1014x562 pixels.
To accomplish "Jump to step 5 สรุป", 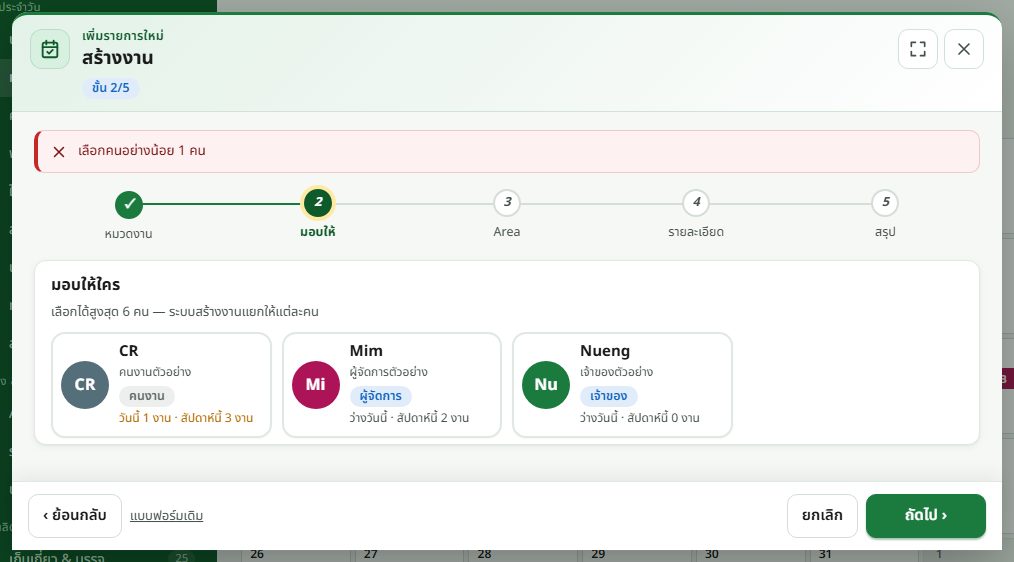I will click(x=885, y=203).
